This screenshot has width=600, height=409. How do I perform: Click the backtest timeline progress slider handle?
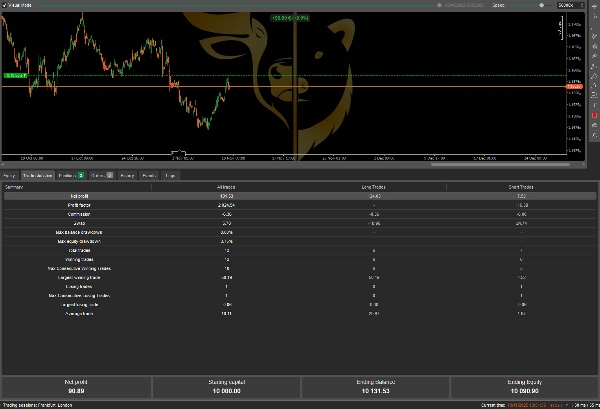coord(439,5)
